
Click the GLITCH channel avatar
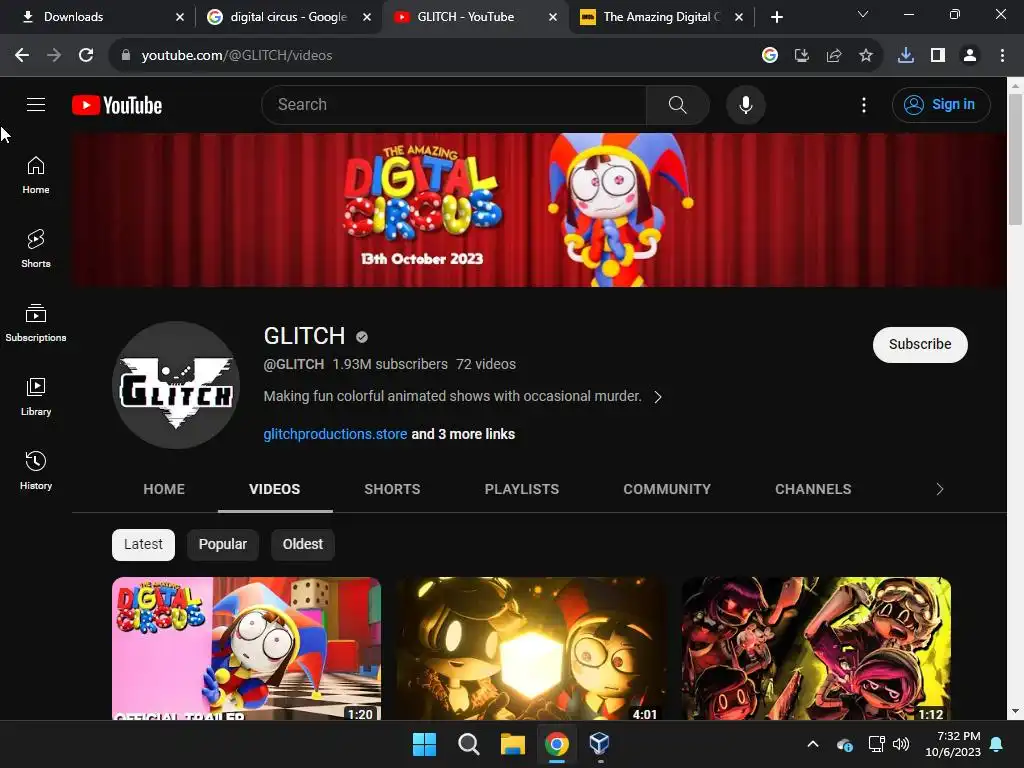[176, 385]
